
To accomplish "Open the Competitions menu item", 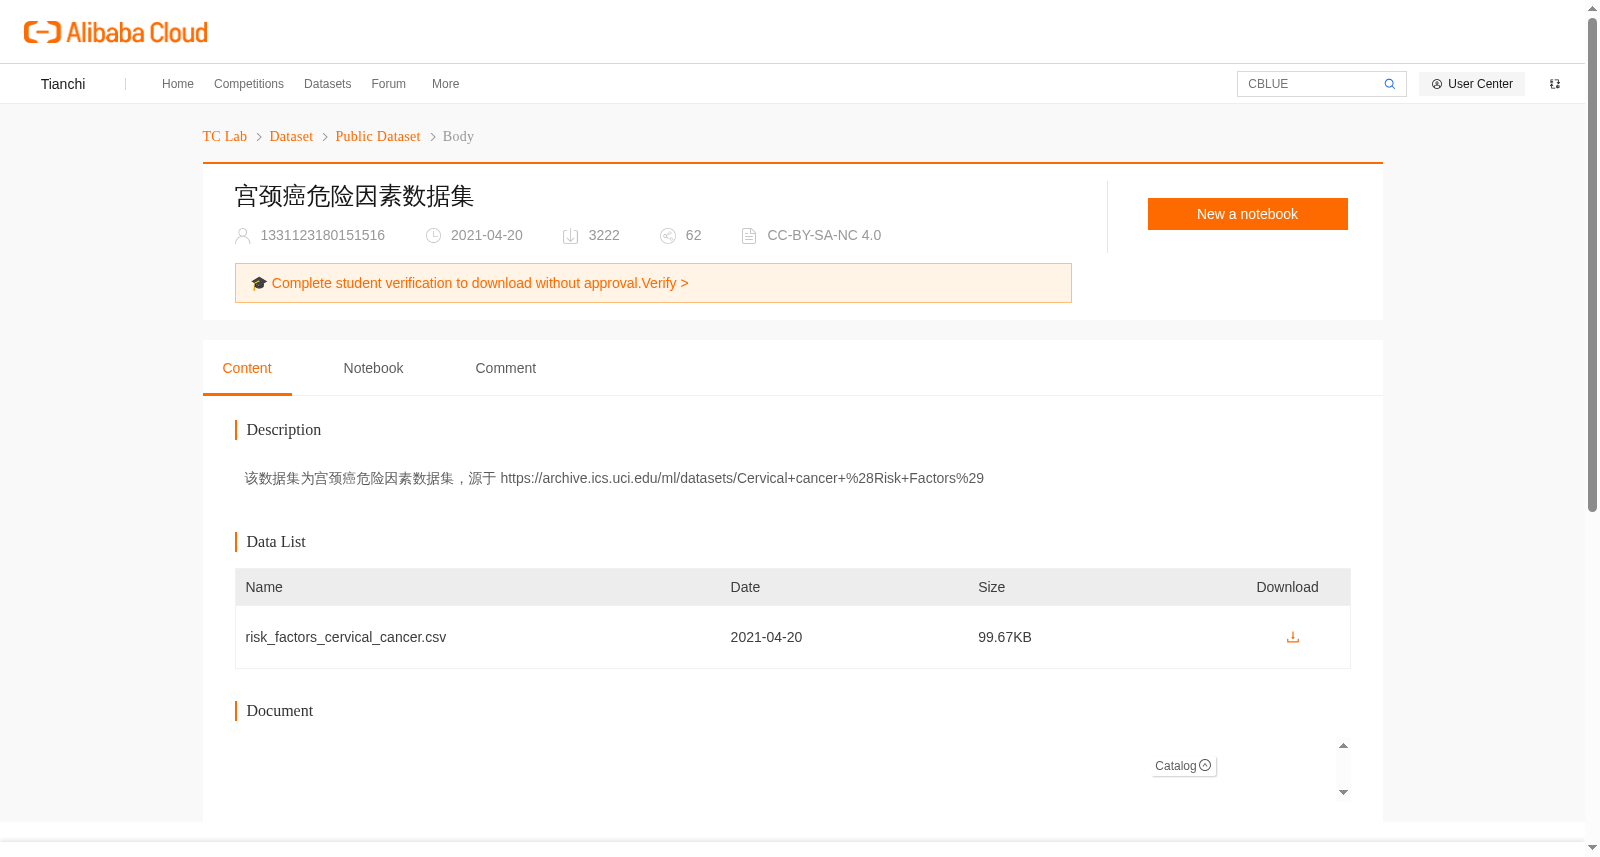I will [249, 84].
